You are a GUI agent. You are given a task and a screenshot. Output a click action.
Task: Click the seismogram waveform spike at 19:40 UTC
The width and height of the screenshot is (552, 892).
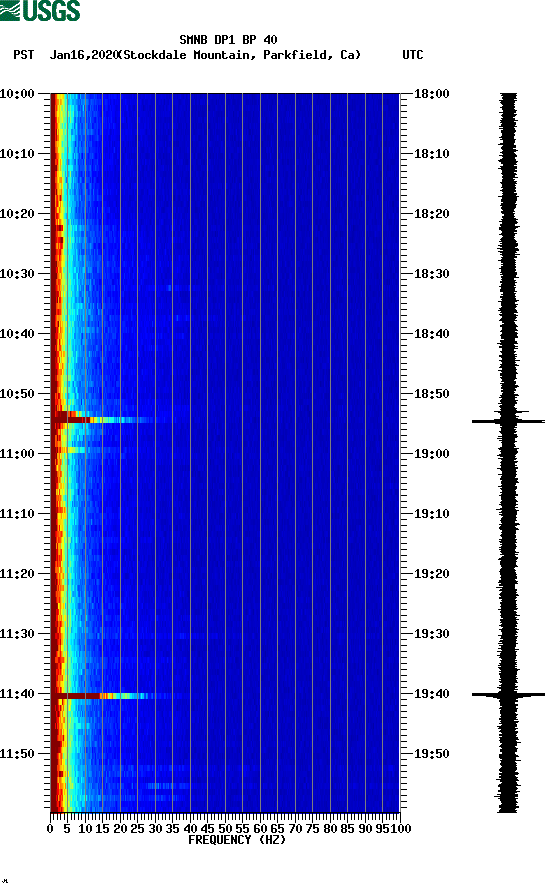(508, 695)
